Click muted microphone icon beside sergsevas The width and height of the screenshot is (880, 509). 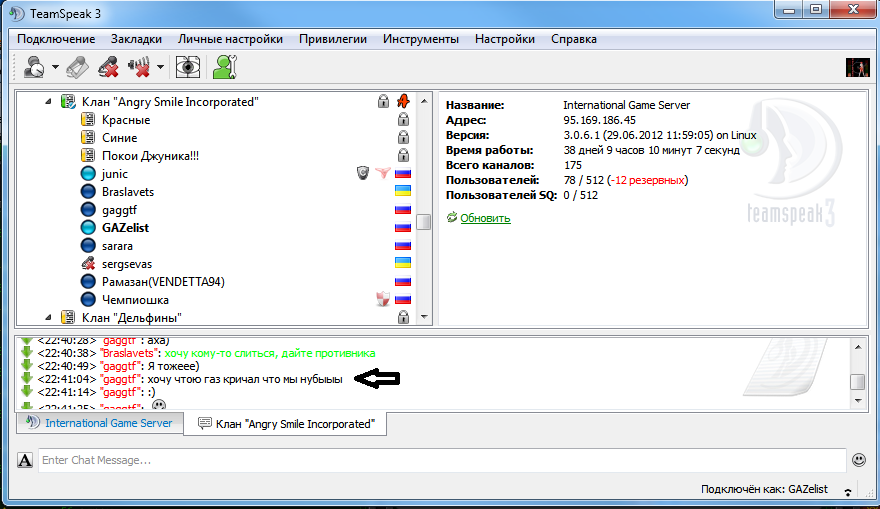[88, 263]
